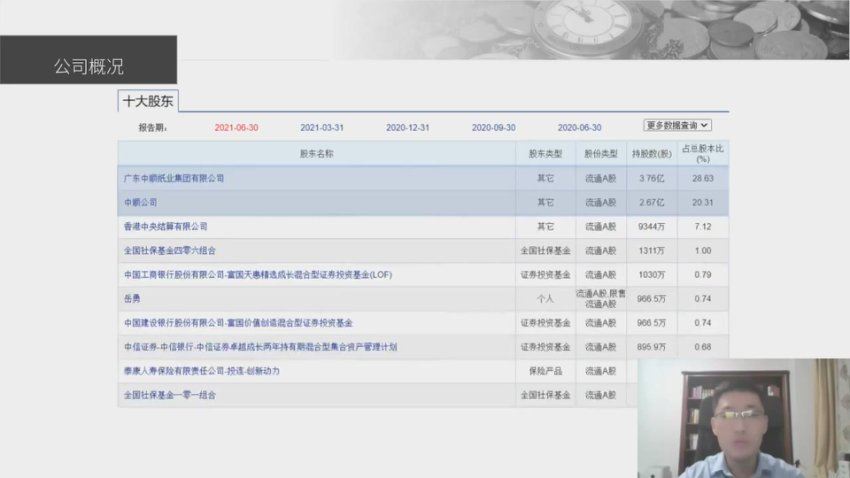This screenshot has height=478, width=850.
Task: Click the 股份类型 column header
Action: 601,154
